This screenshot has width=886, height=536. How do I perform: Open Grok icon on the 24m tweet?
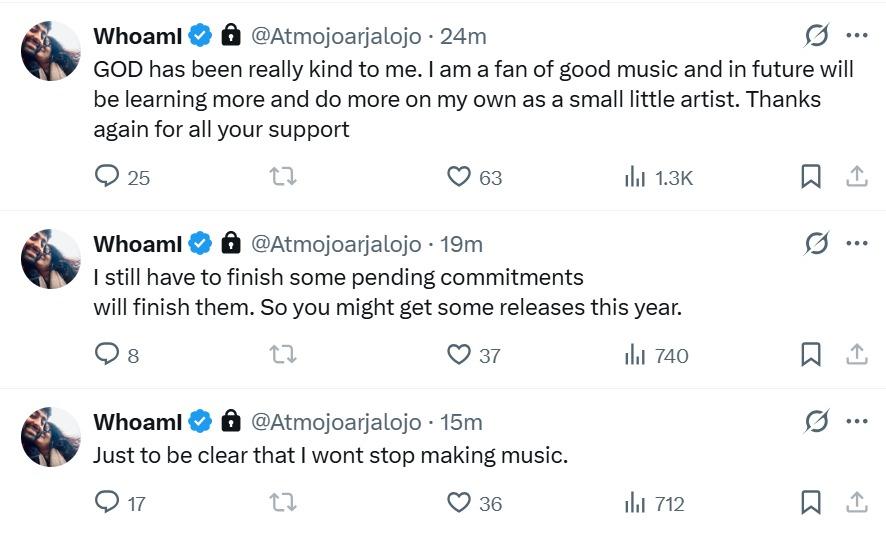click(817, 36)
